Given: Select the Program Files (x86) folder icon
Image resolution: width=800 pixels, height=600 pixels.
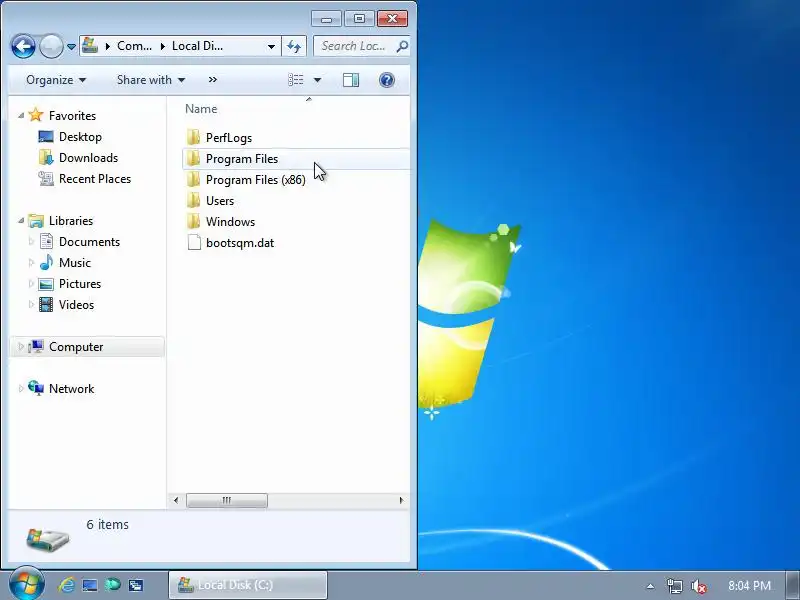Looking at the screenshot, I should pos(193,179).
